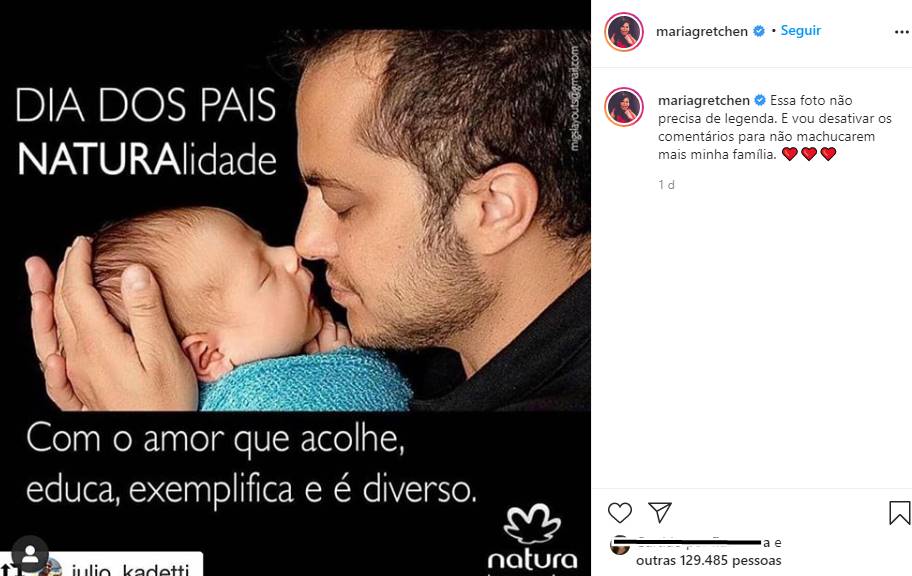Open mariagretchen profile picture in header
912x576 pixels.
point(624,31)
